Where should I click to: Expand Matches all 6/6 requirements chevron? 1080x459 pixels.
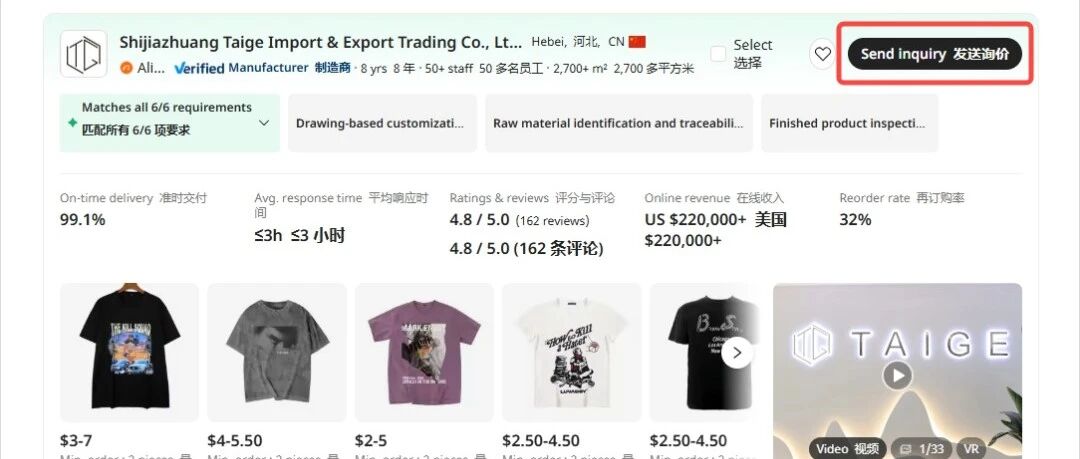[264, 123]
